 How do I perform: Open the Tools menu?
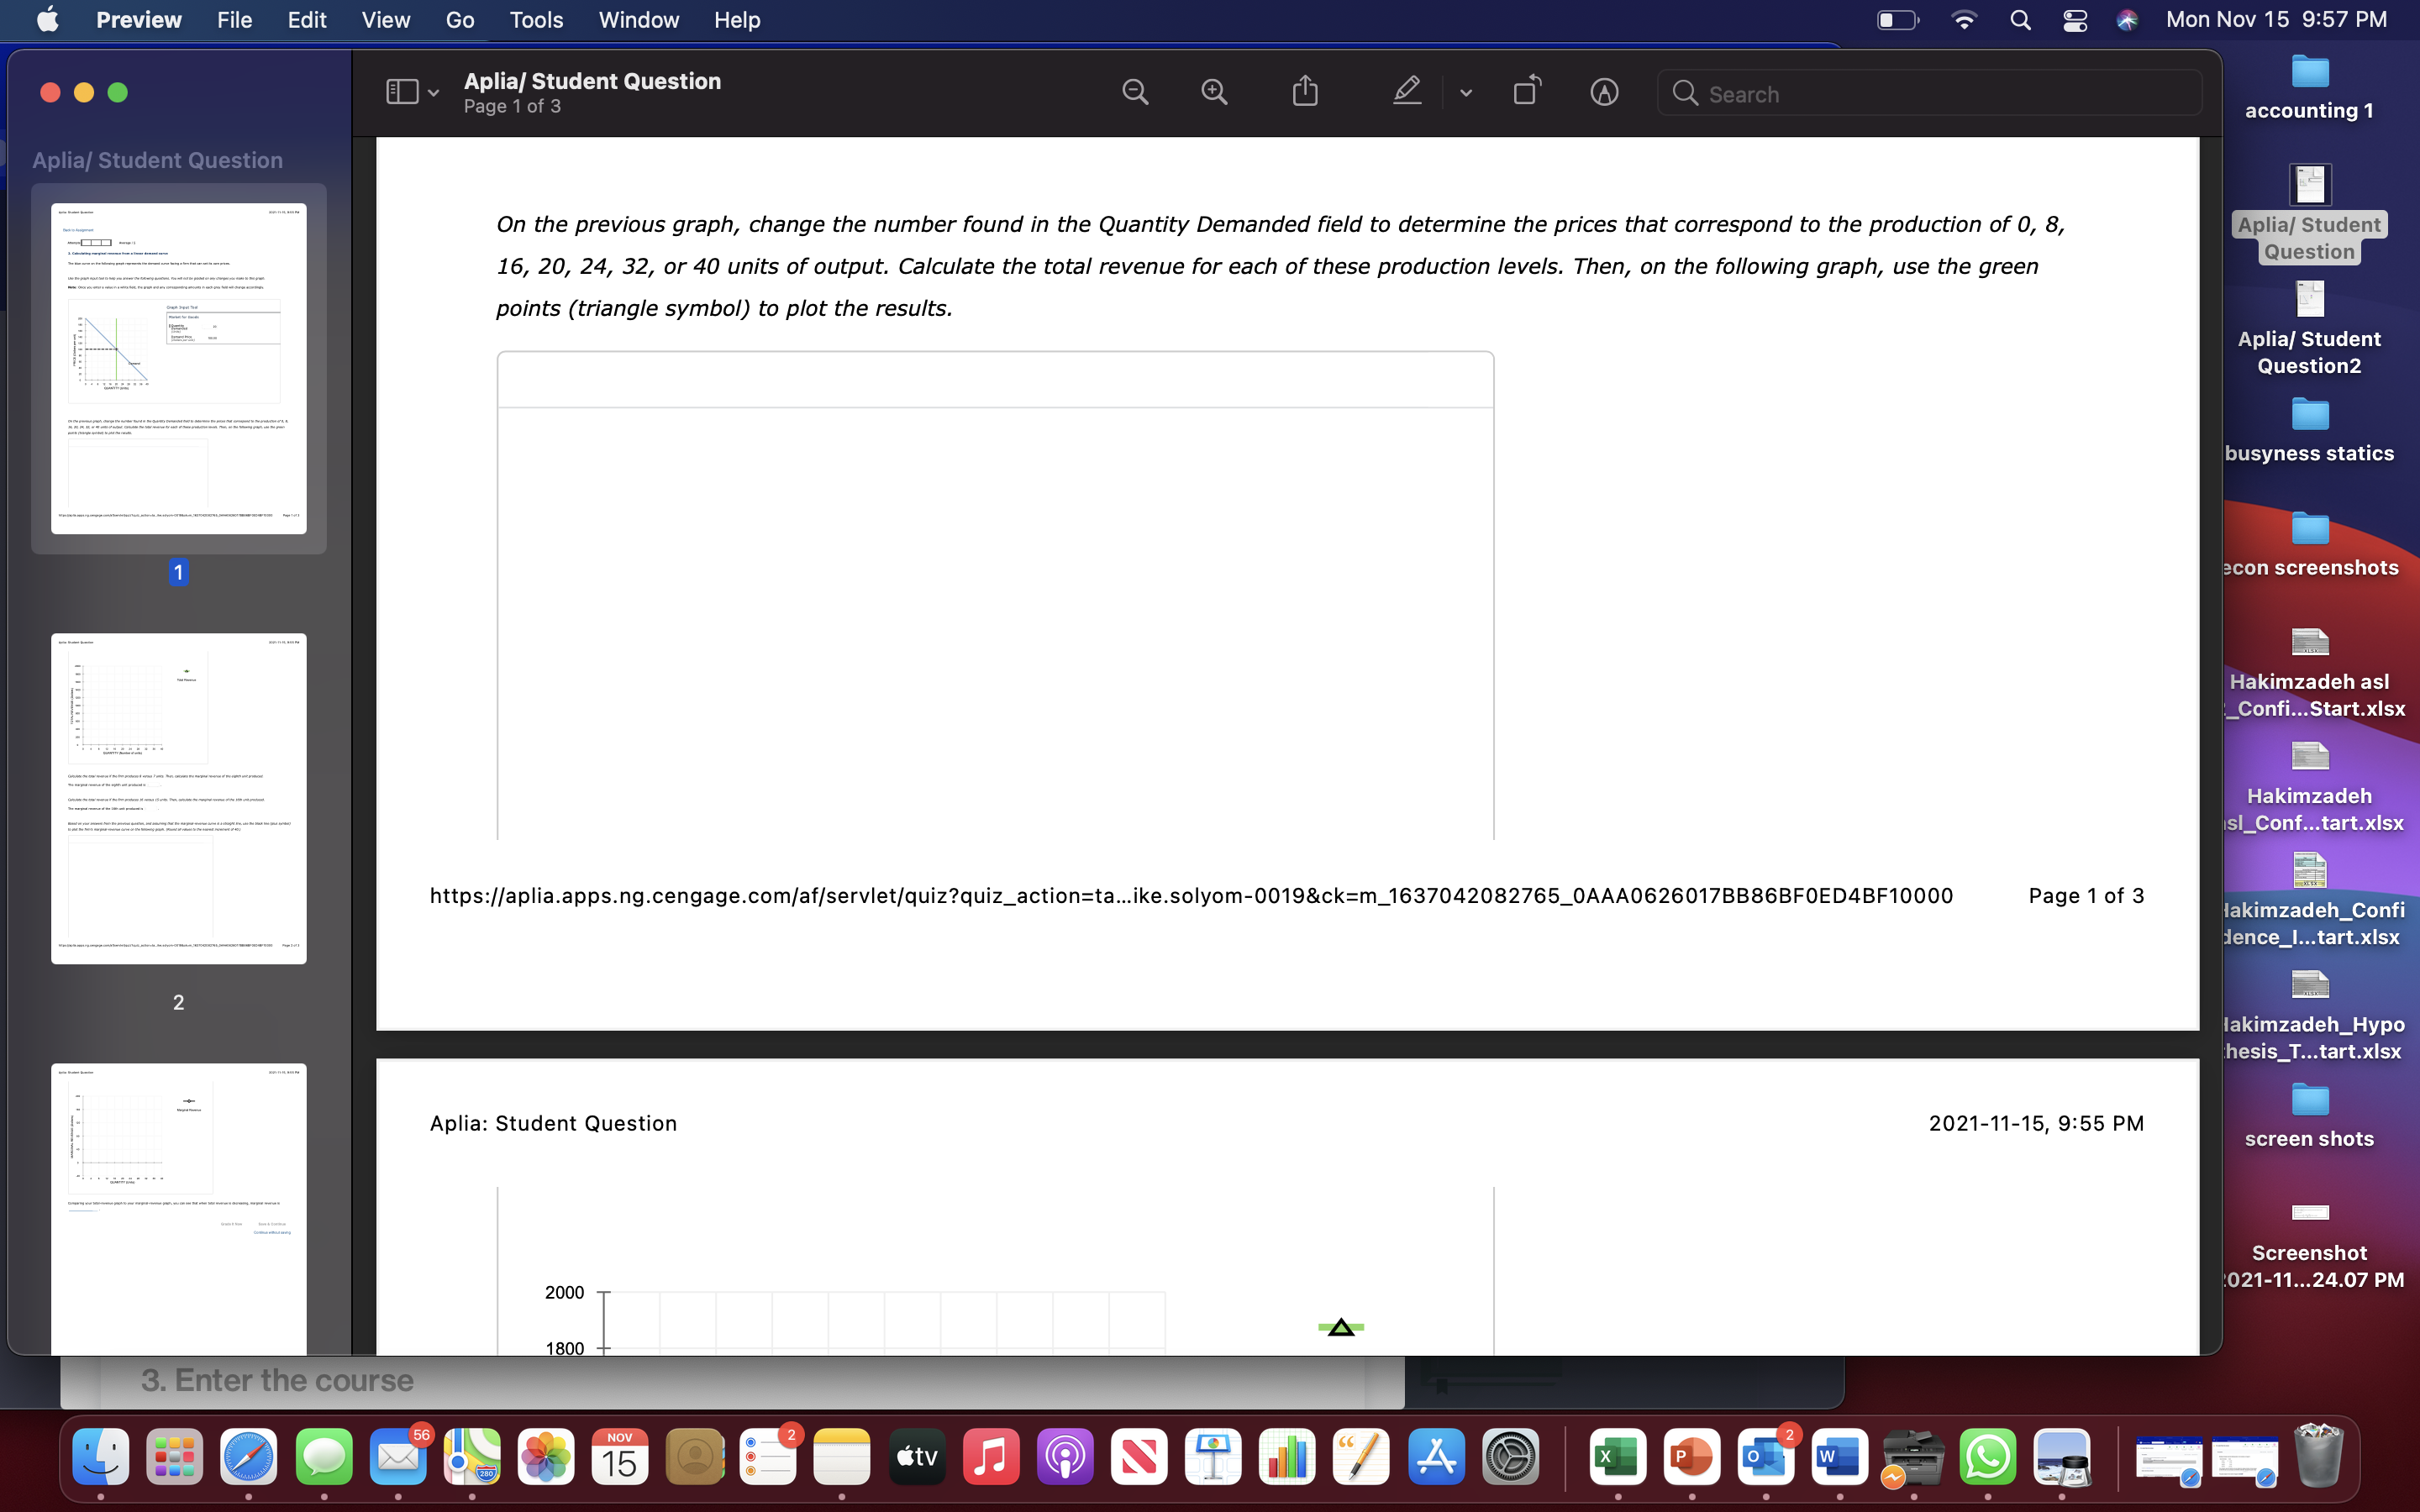tap(536, 20)
